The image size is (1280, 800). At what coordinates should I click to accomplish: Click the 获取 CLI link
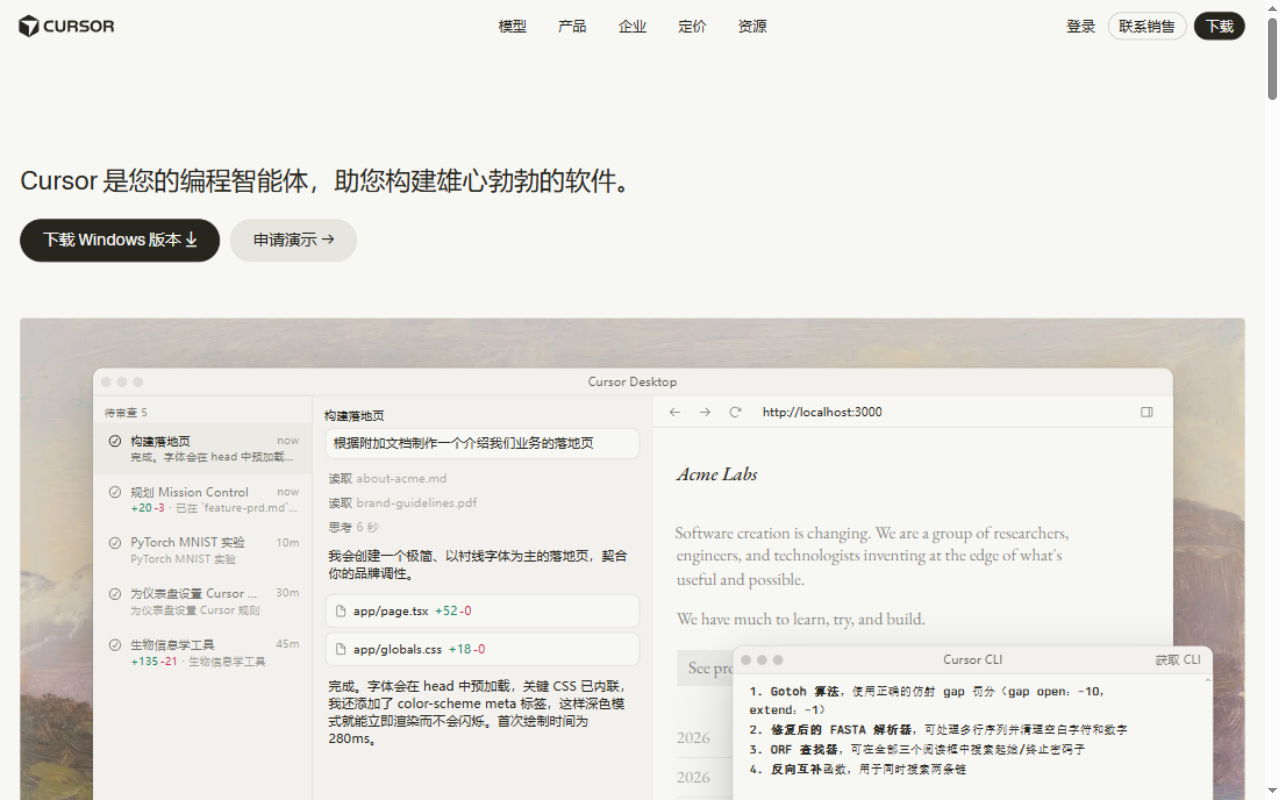coord(1178,660)
